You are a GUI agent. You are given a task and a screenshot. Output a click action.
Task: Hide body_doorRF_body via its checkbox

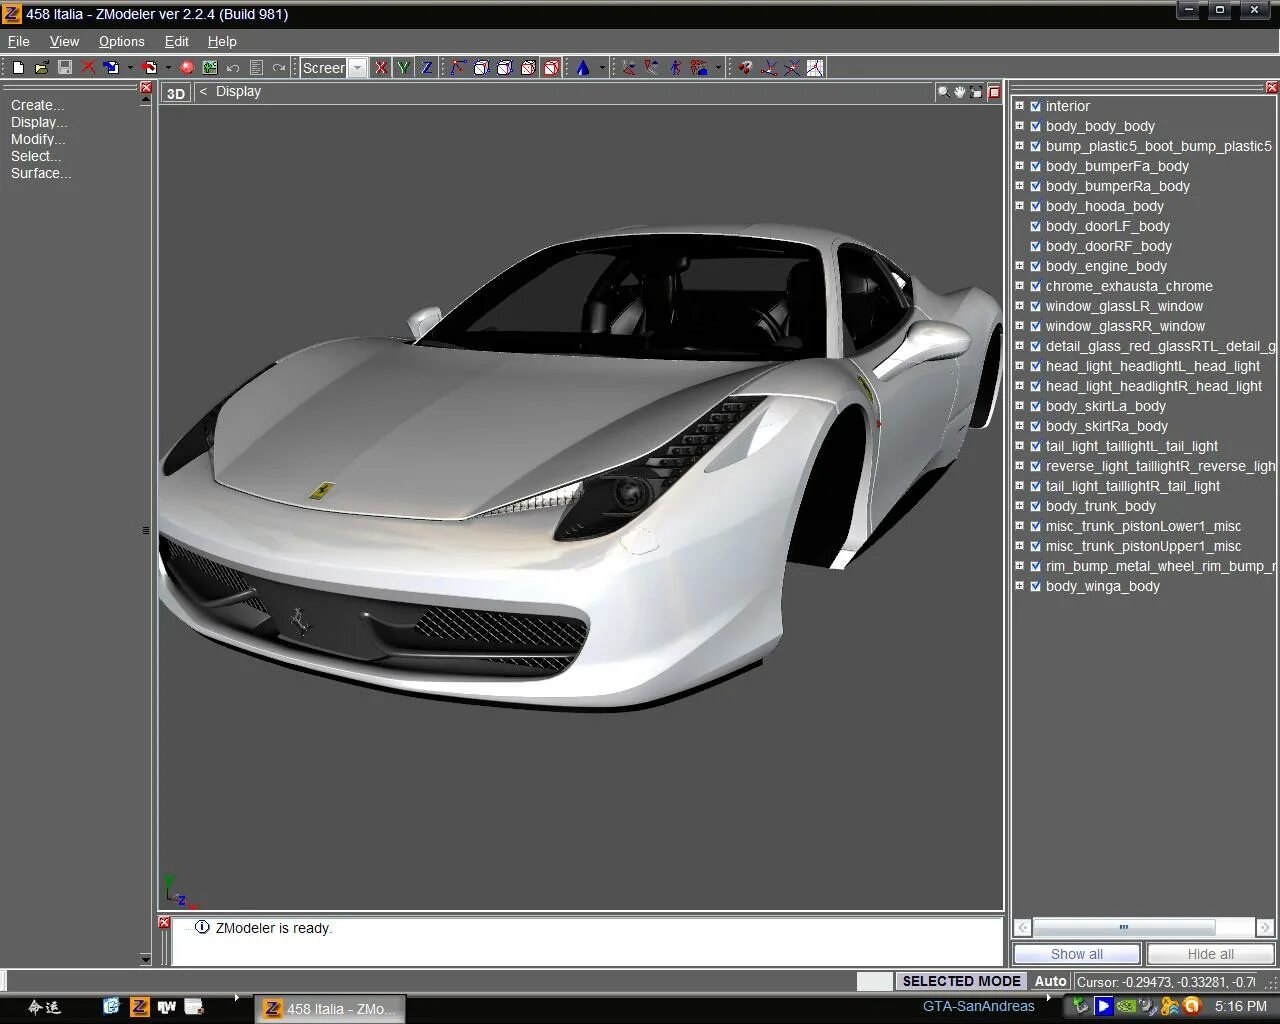(1036, 246)
